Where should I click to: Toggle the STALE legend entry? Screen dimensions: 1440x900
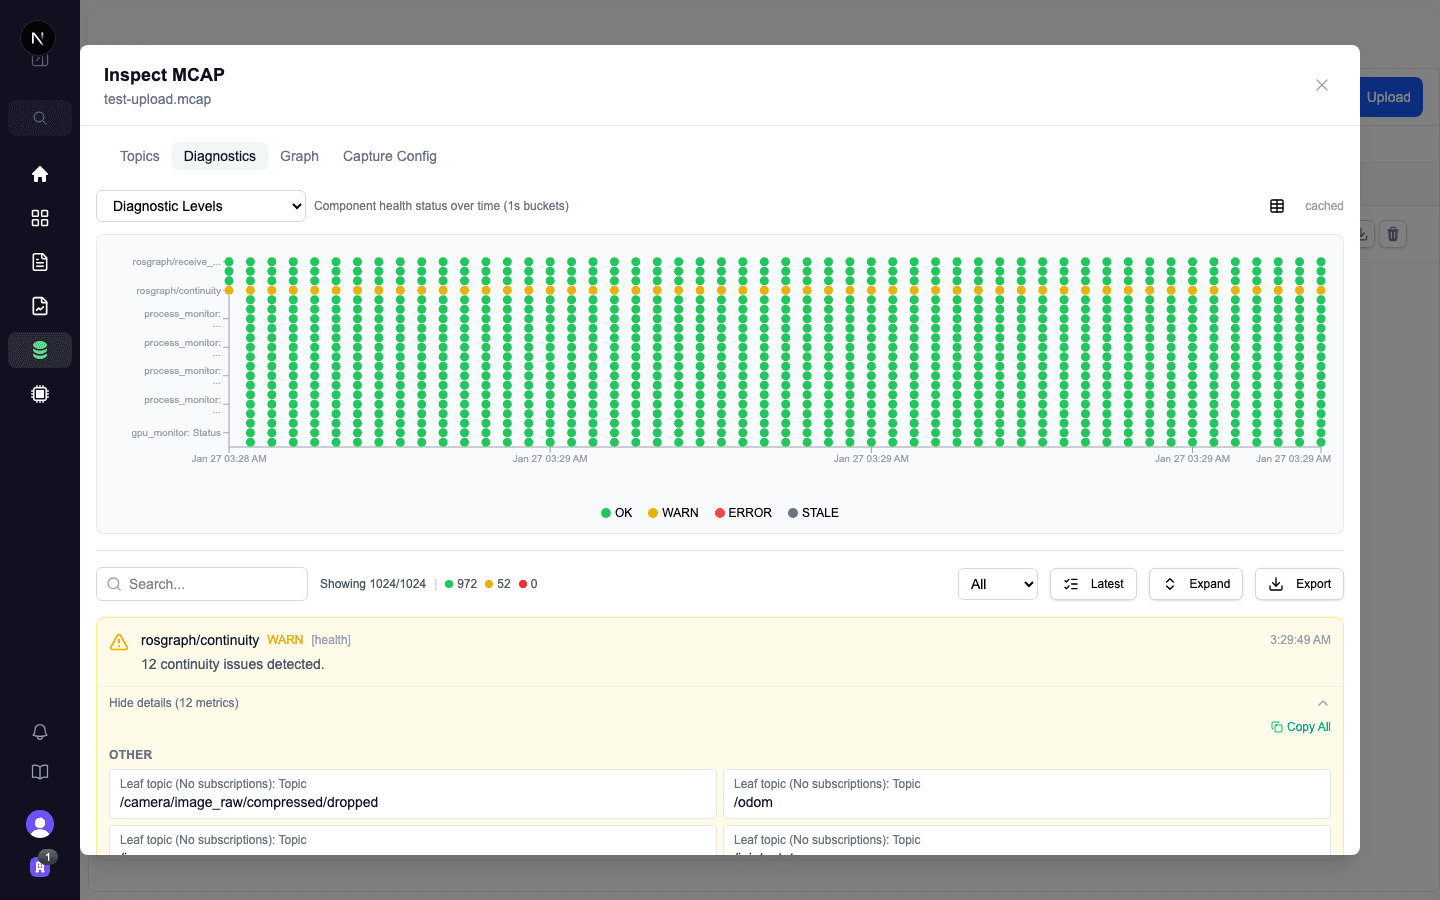tap(813, 513)
